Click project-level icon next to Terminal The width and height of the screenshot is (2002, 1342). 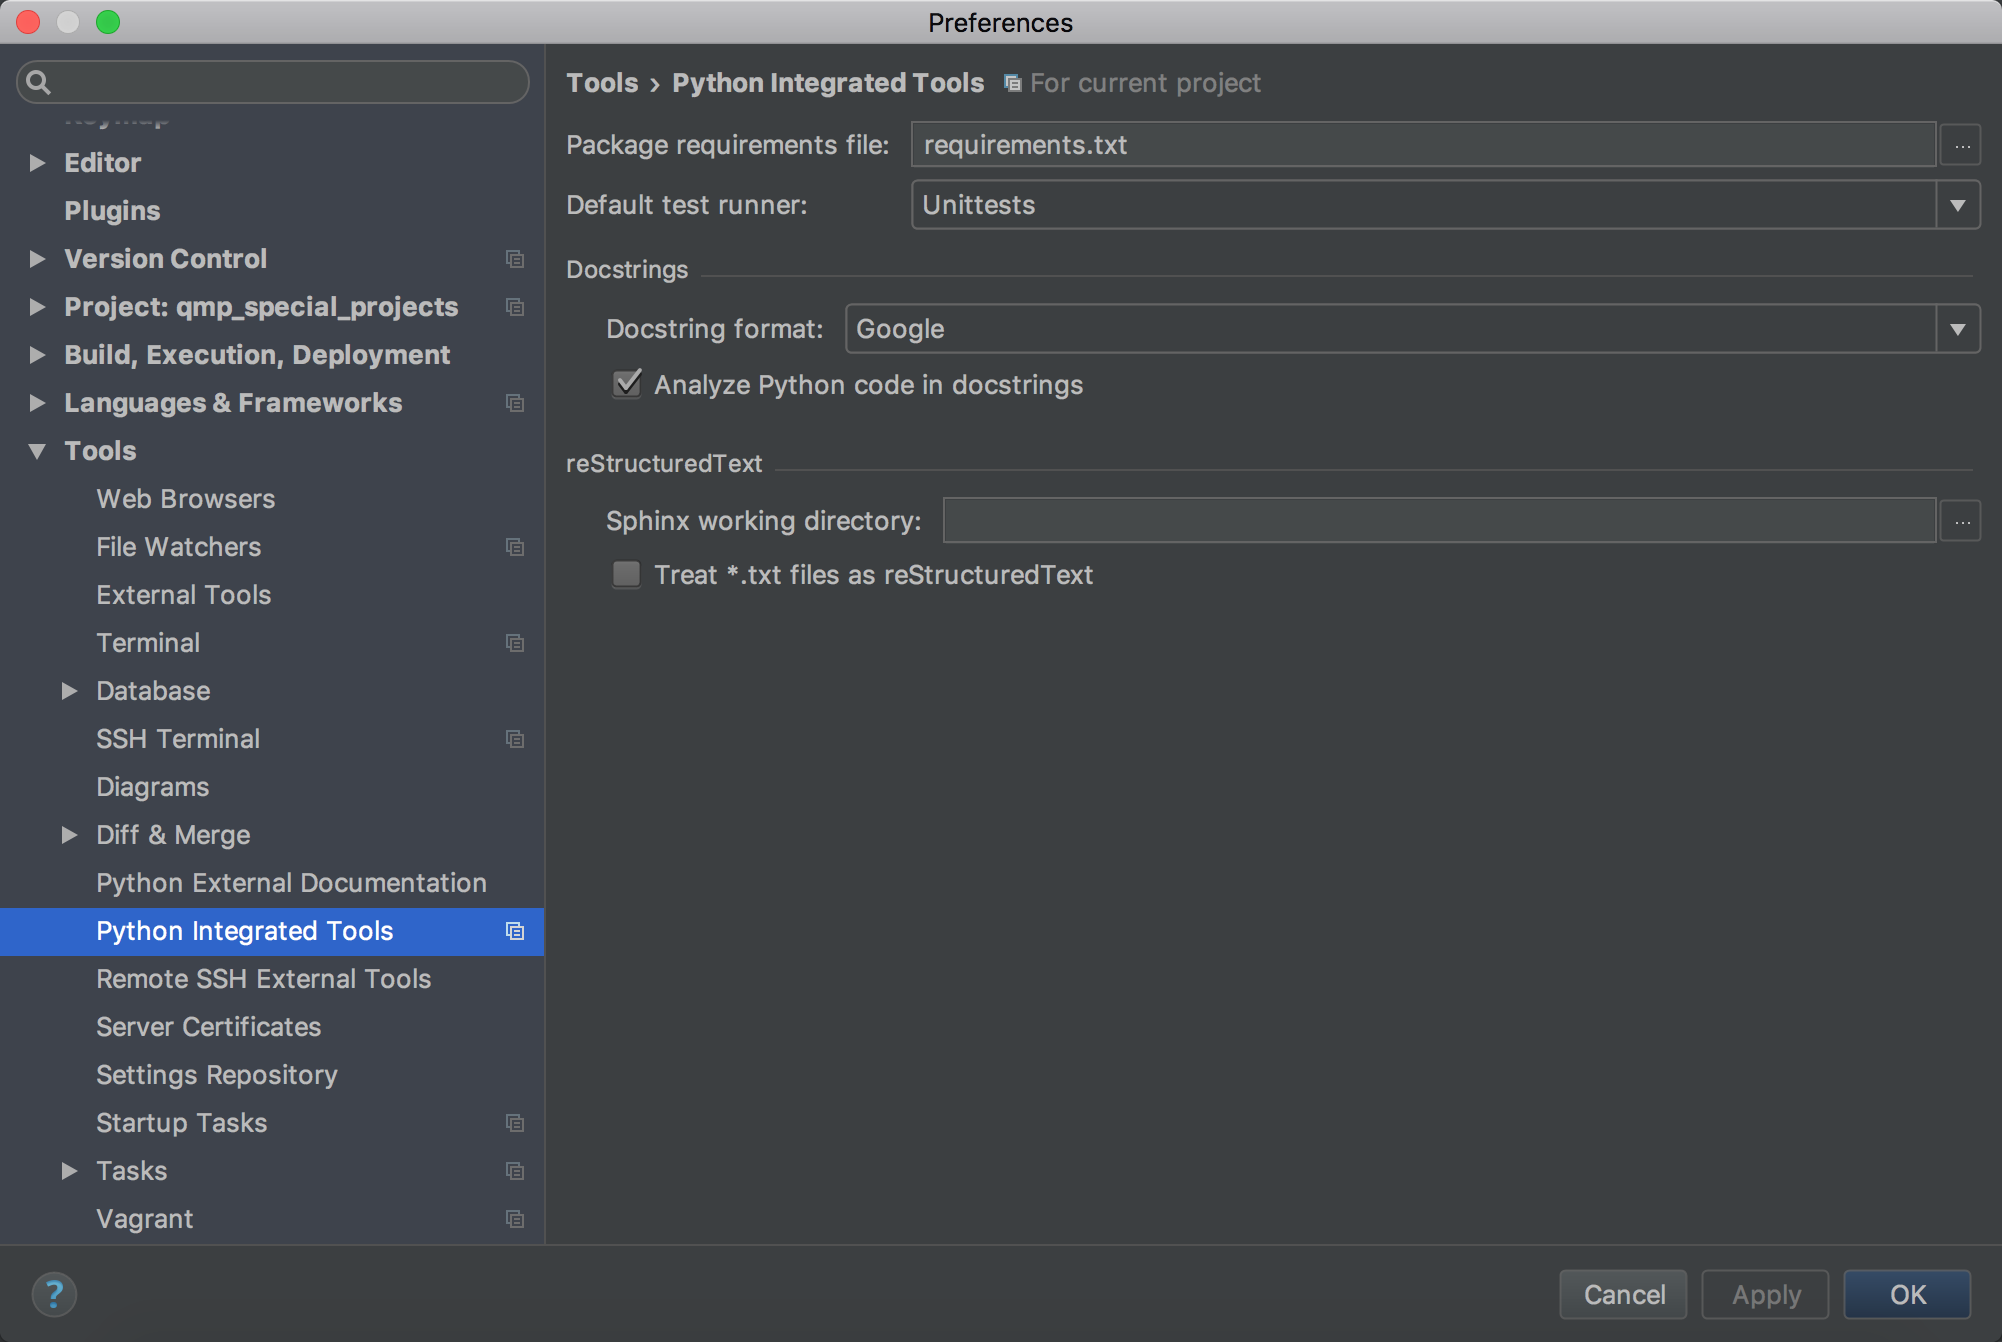515,643
